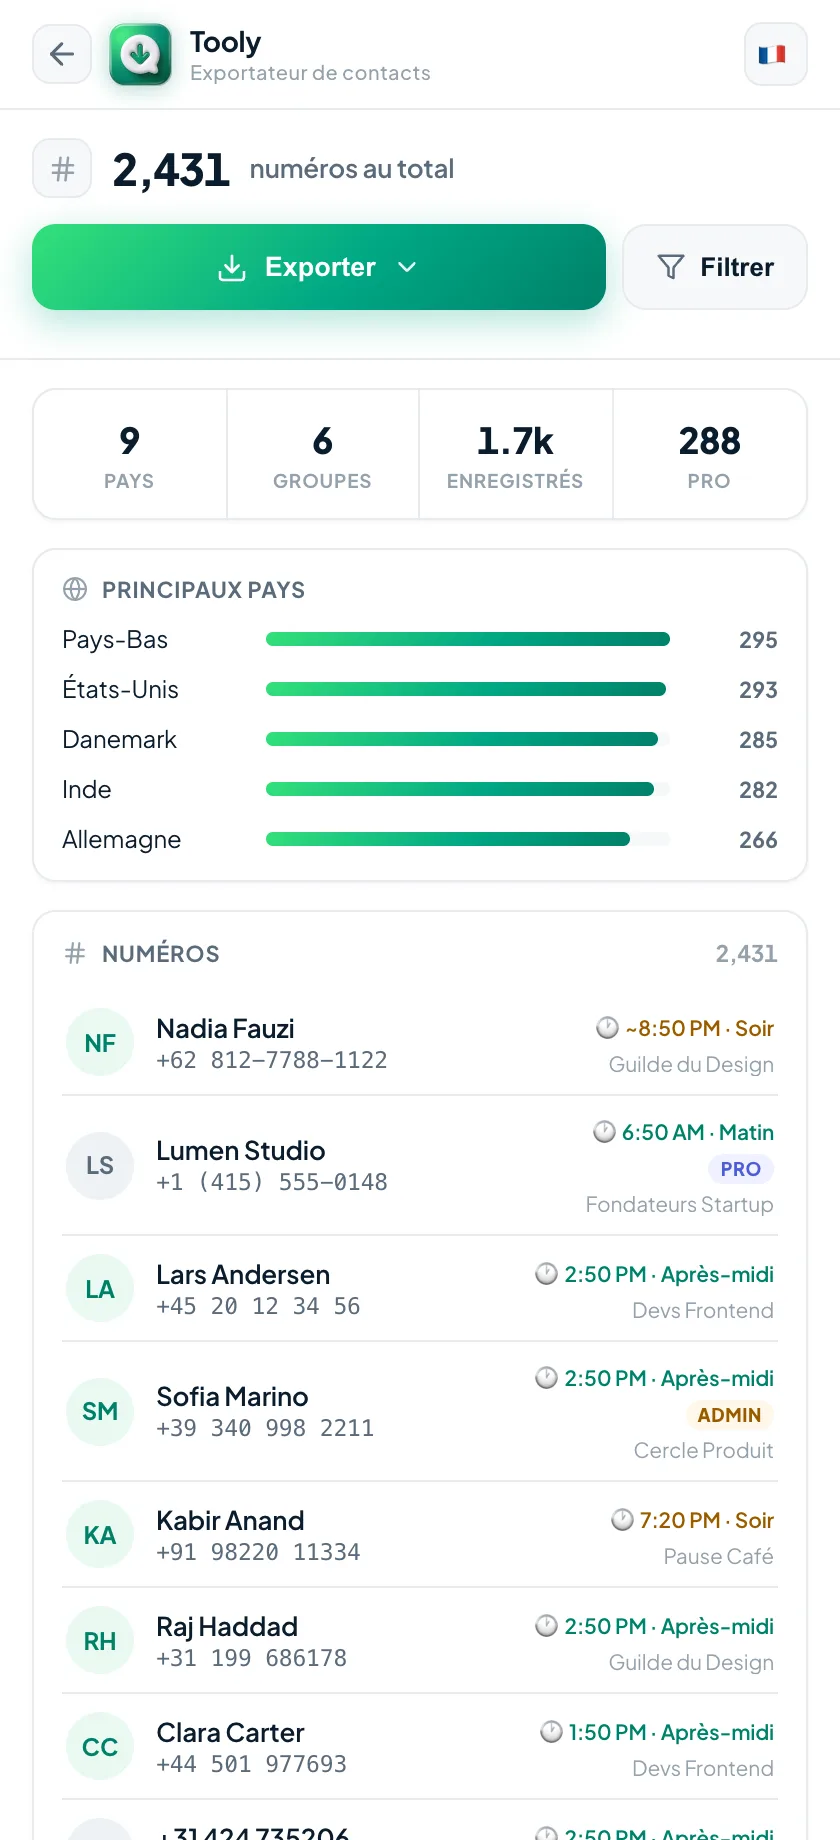Click phone number +1 (415) 555-0148
The image size is (840, 1840).
(272, 1182)
